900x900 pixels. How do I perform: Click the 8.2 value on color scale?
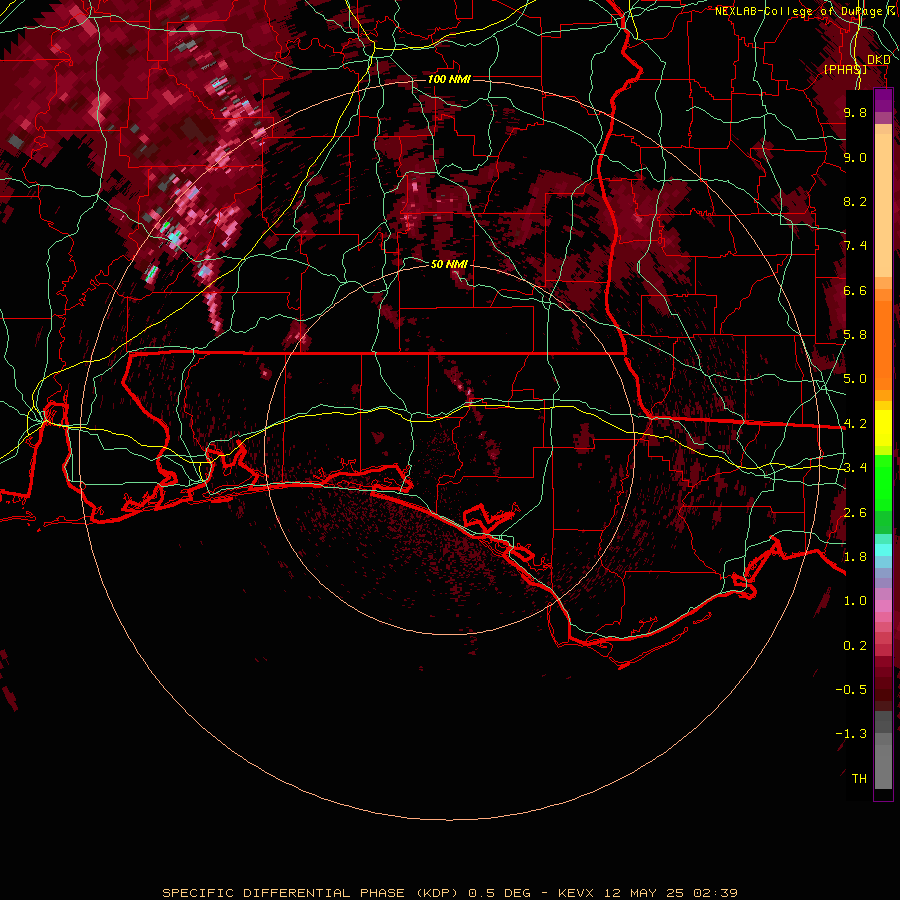coord(855,201)
